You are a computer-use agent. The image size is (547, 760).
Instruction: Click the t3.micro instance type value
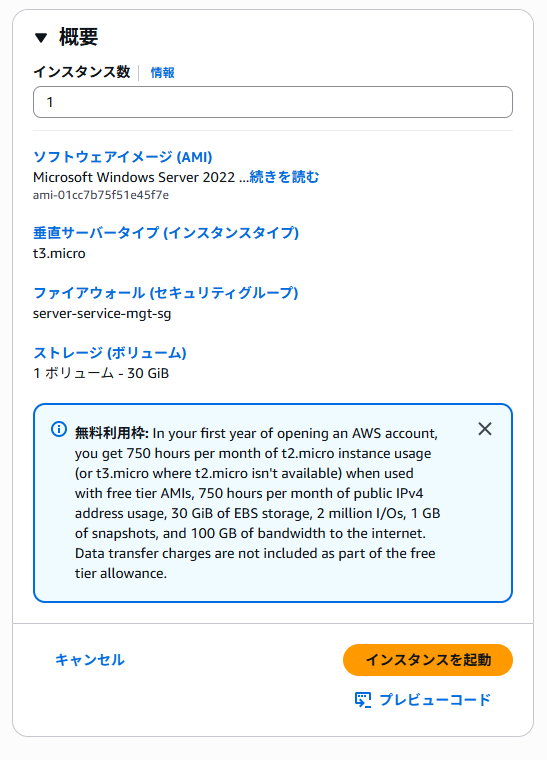pos(59,253)
